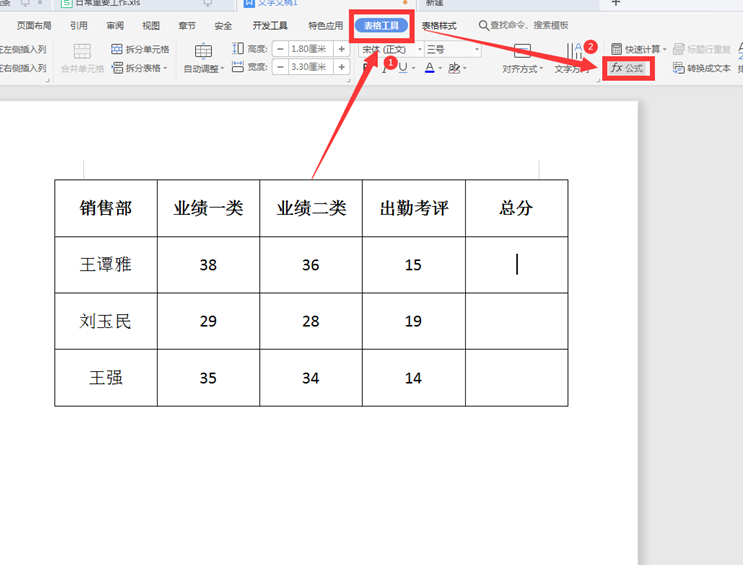Select the 表格工具 ribbon tab
This screenshot has width=743, height=565.
click(381, 26)
